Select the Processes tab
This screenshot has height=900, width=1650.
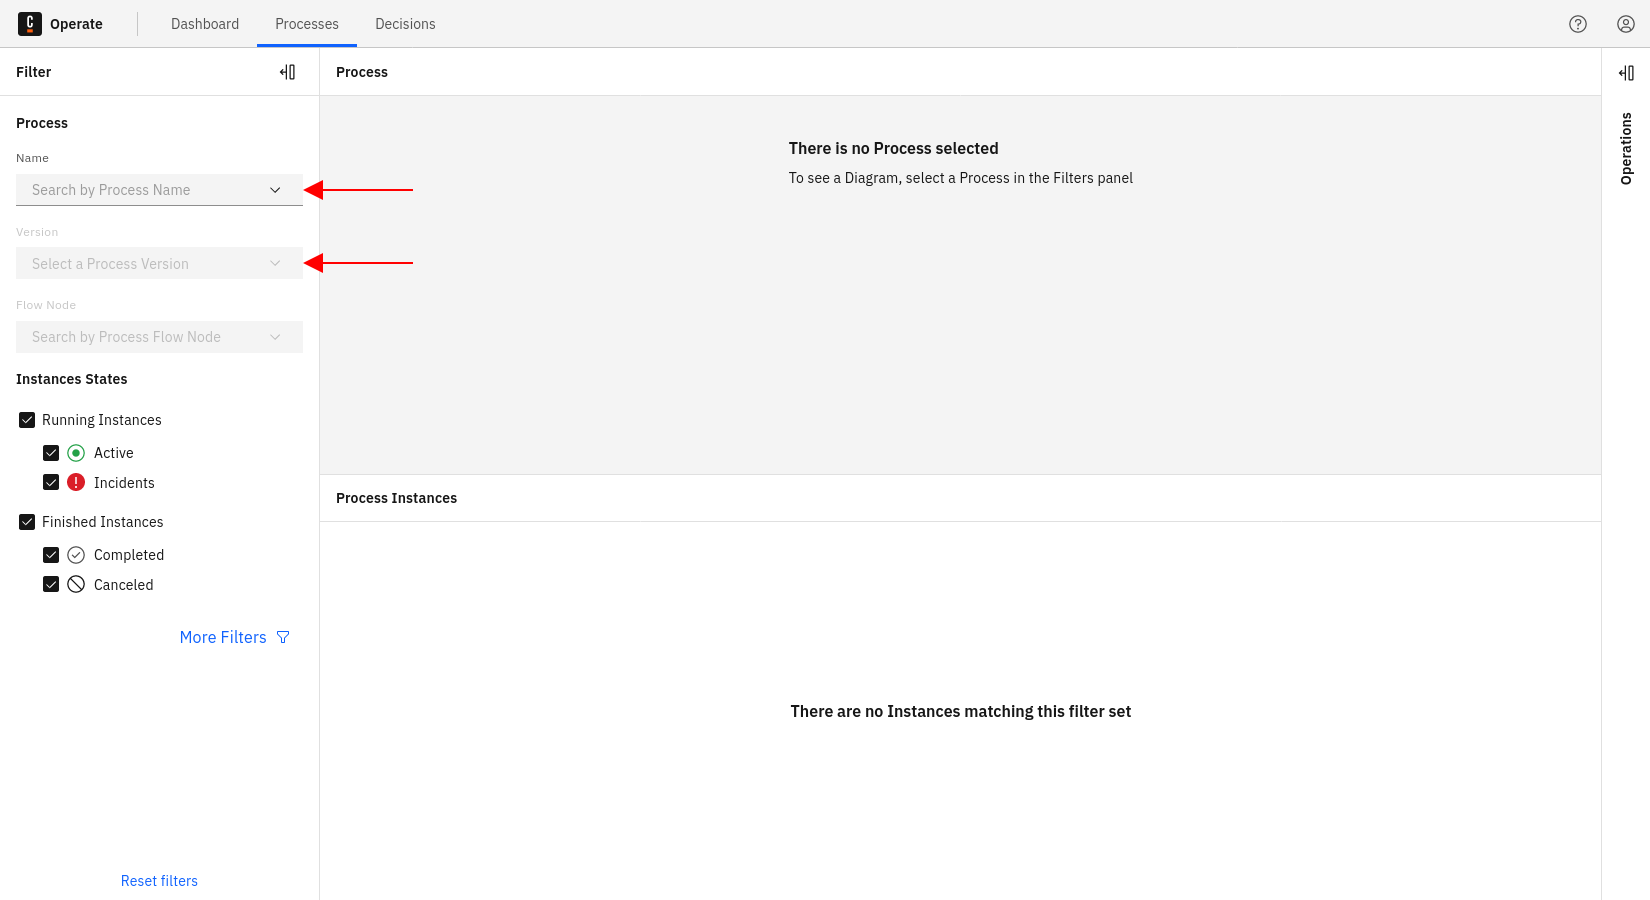(307, 24)
